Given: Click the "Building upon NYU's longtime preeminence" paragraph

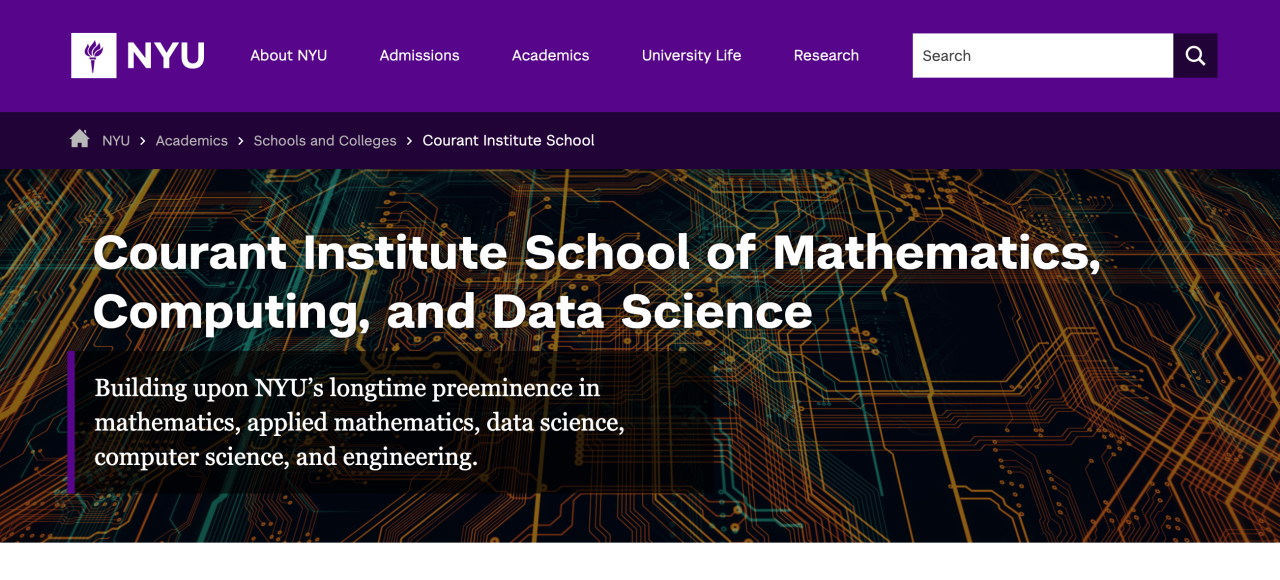Looking at the screenshot, I should pos(359,422).
